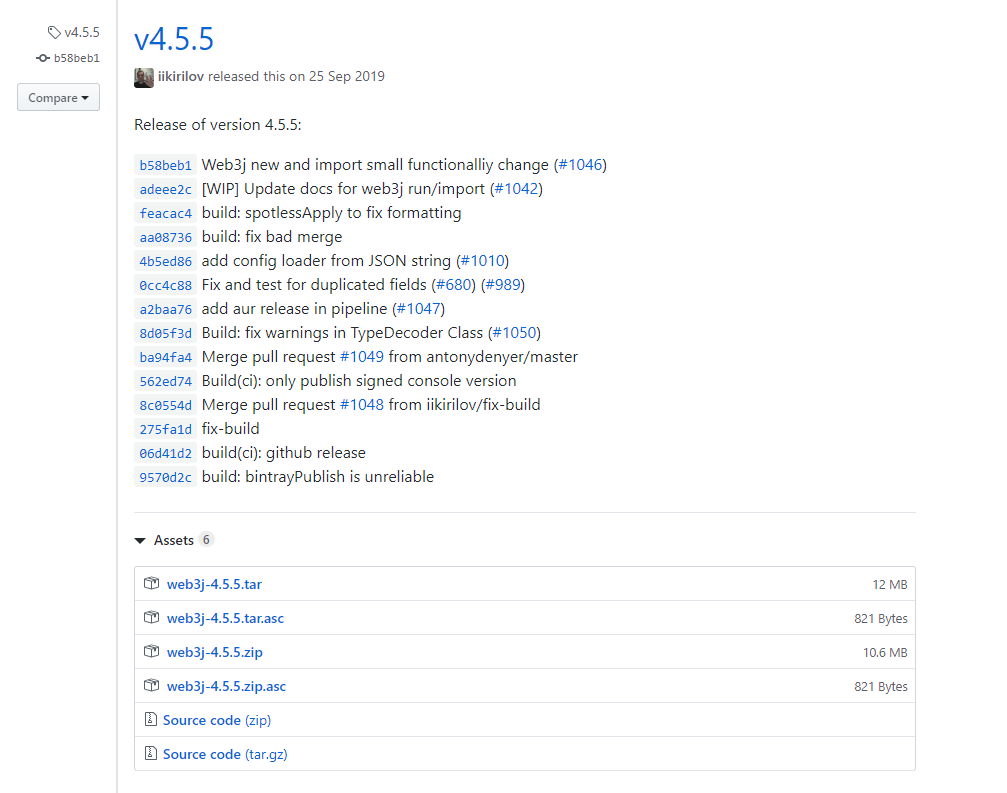1007x793 pixels.
Task: Open commit 275fa1d
Action: (x=165, y=429)
